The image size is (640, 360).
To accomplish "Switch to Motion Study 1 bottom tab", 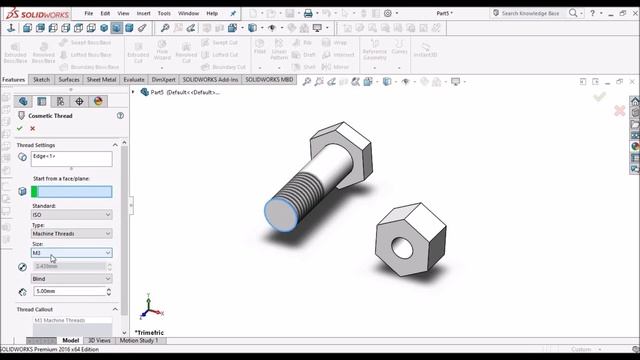I will 139,340.
